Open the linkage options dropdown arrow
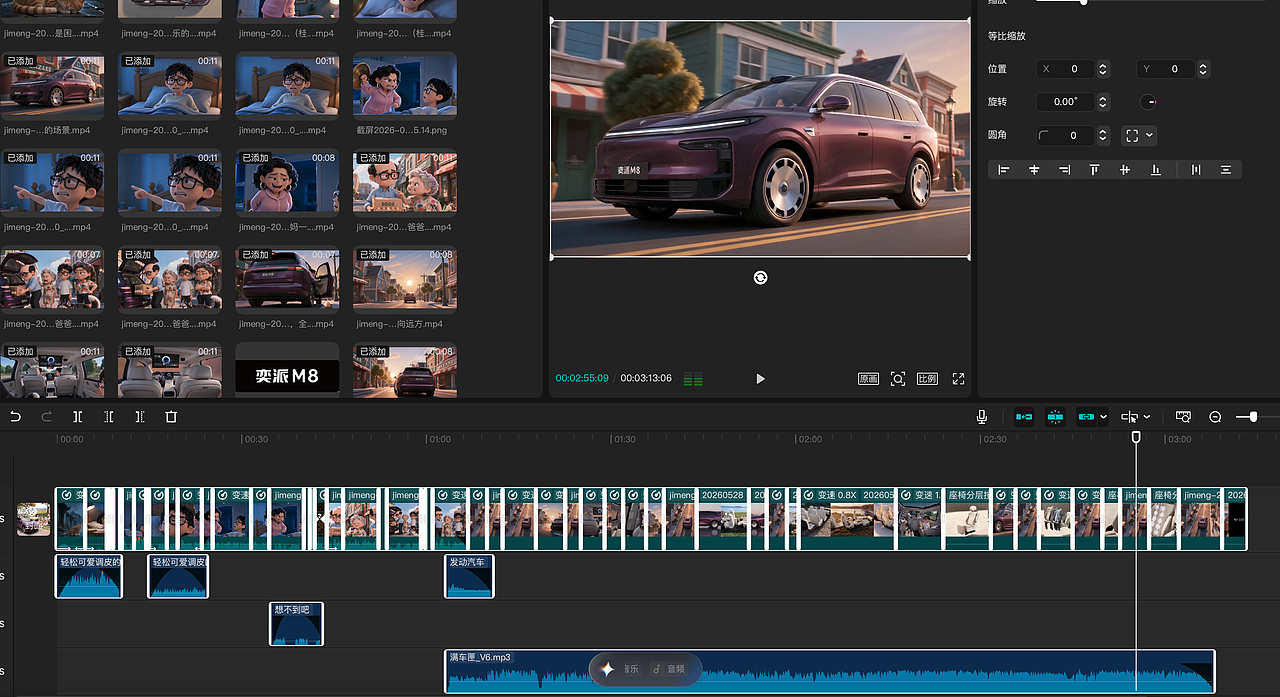The image size is (1280, 697). pos(1103,417)
